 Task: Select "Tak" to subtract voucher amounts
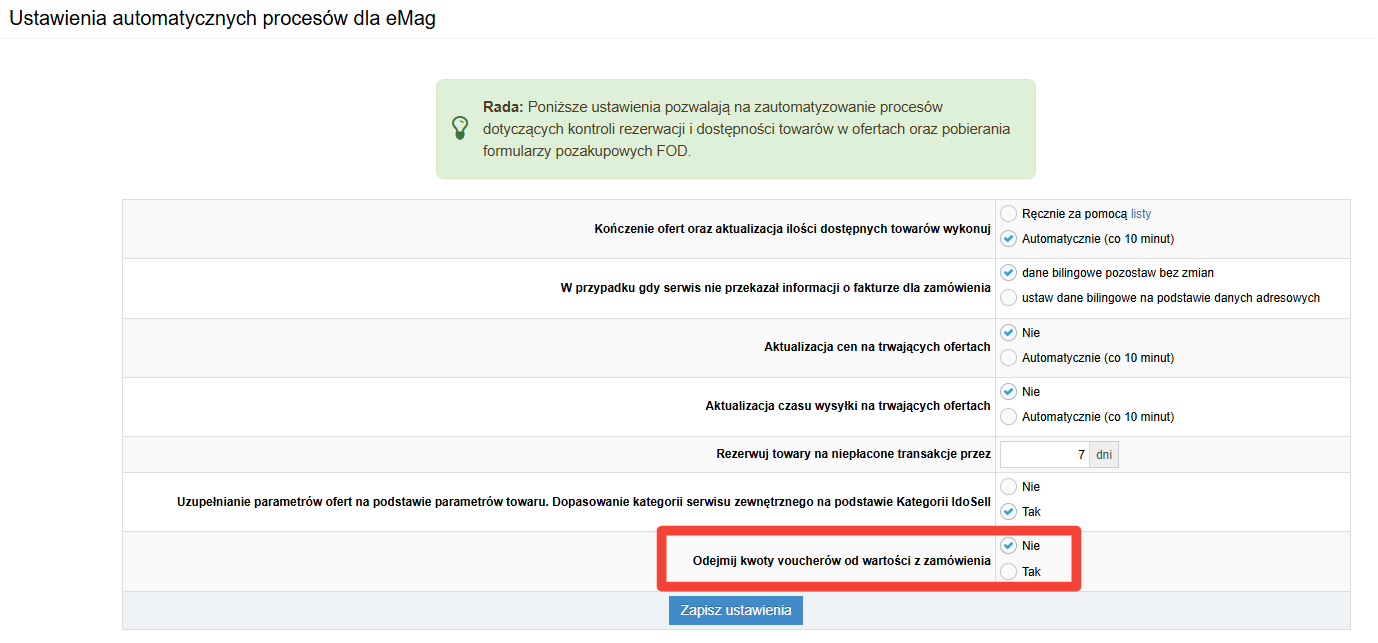[x=1008, y=572]
